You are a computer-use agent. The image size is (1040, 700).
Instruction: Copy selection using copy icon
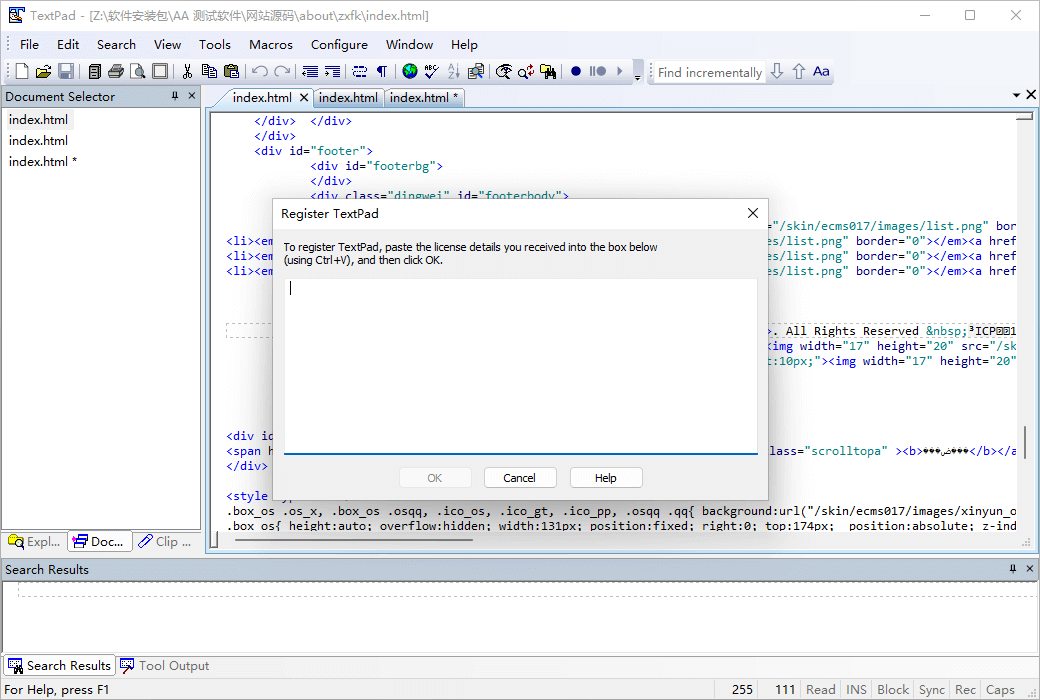pyautogui.click(x=209, y=71)
